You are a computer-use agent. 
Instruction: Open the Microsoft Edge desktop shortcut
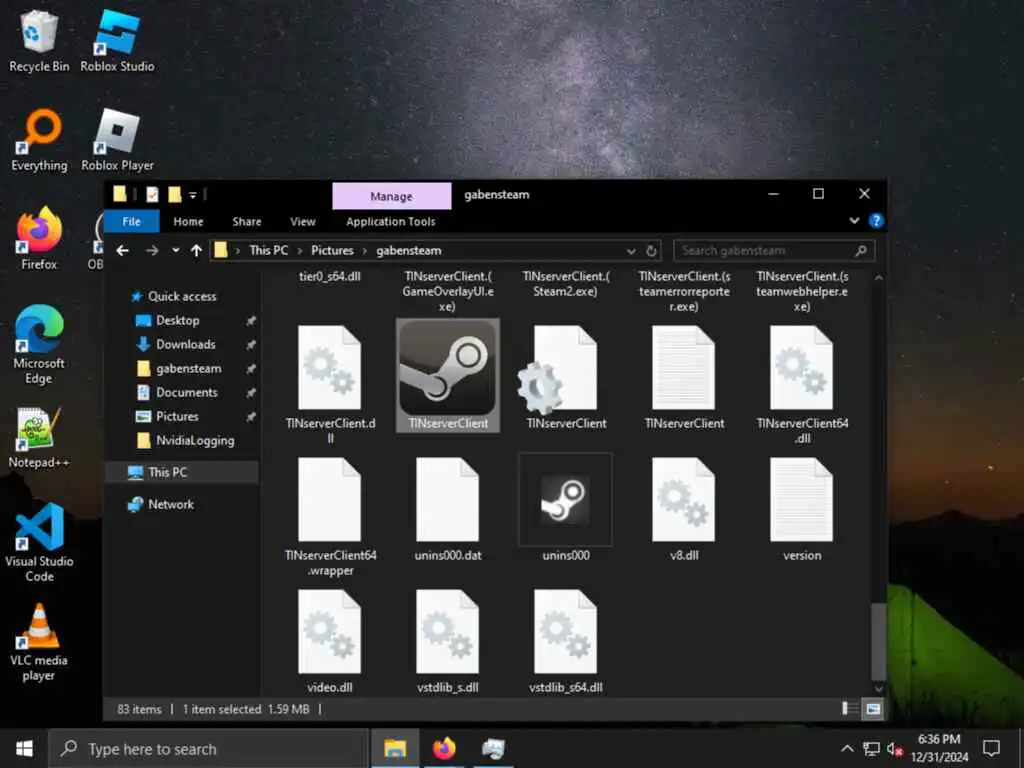[x=39, y=345]
